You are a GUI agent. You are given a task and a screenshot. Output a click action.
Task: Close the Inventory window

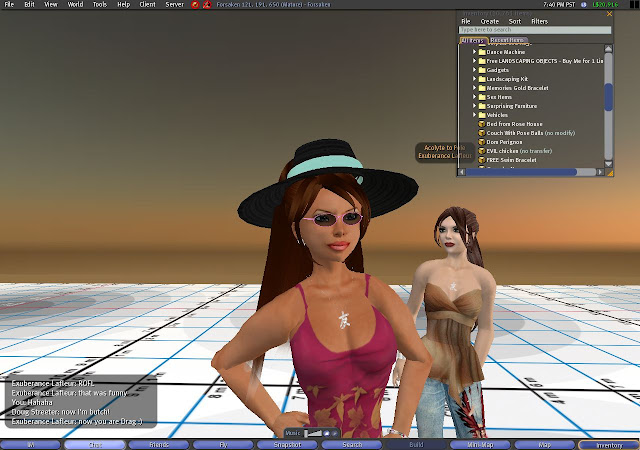[609, 14]
